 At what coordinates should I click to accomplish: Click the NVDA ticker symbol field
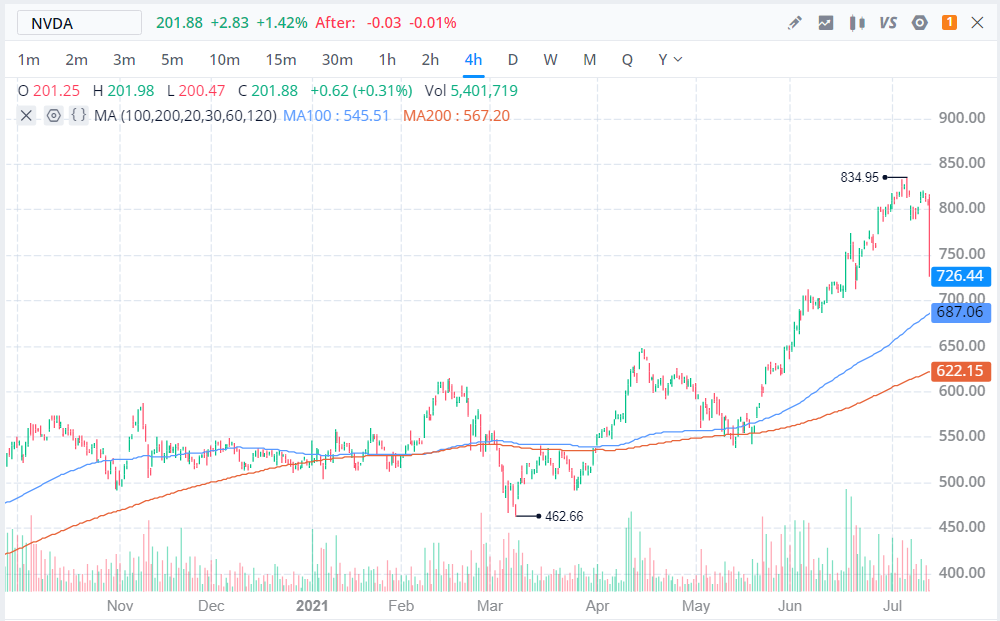79,23
